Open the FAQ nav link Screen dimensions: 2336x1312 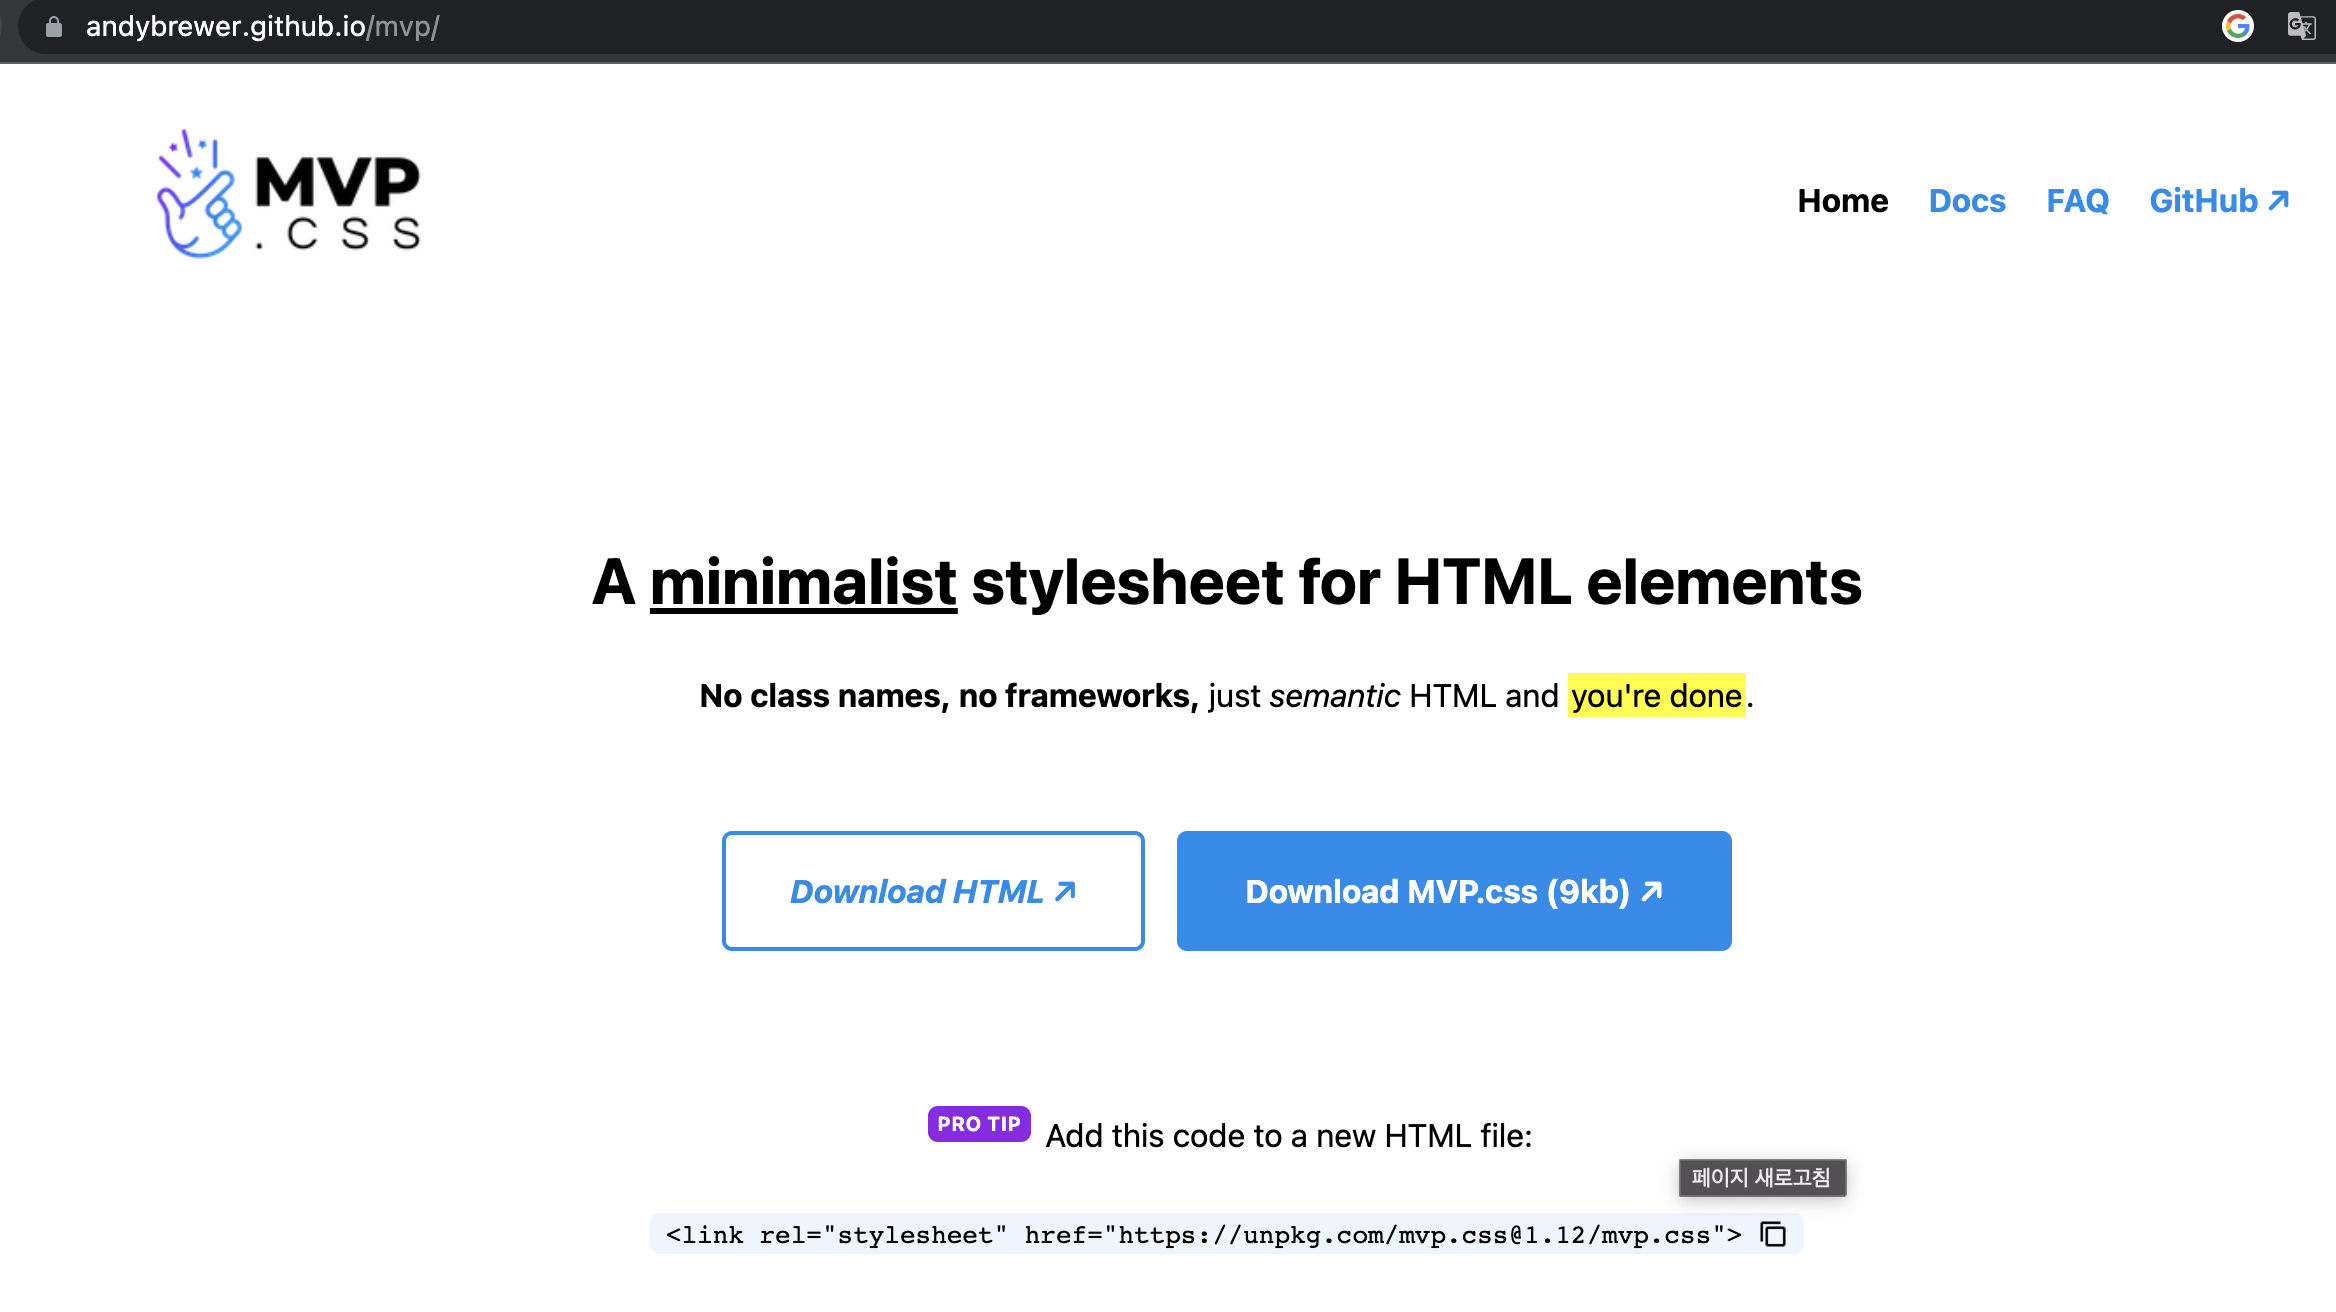coord(2077,201)
